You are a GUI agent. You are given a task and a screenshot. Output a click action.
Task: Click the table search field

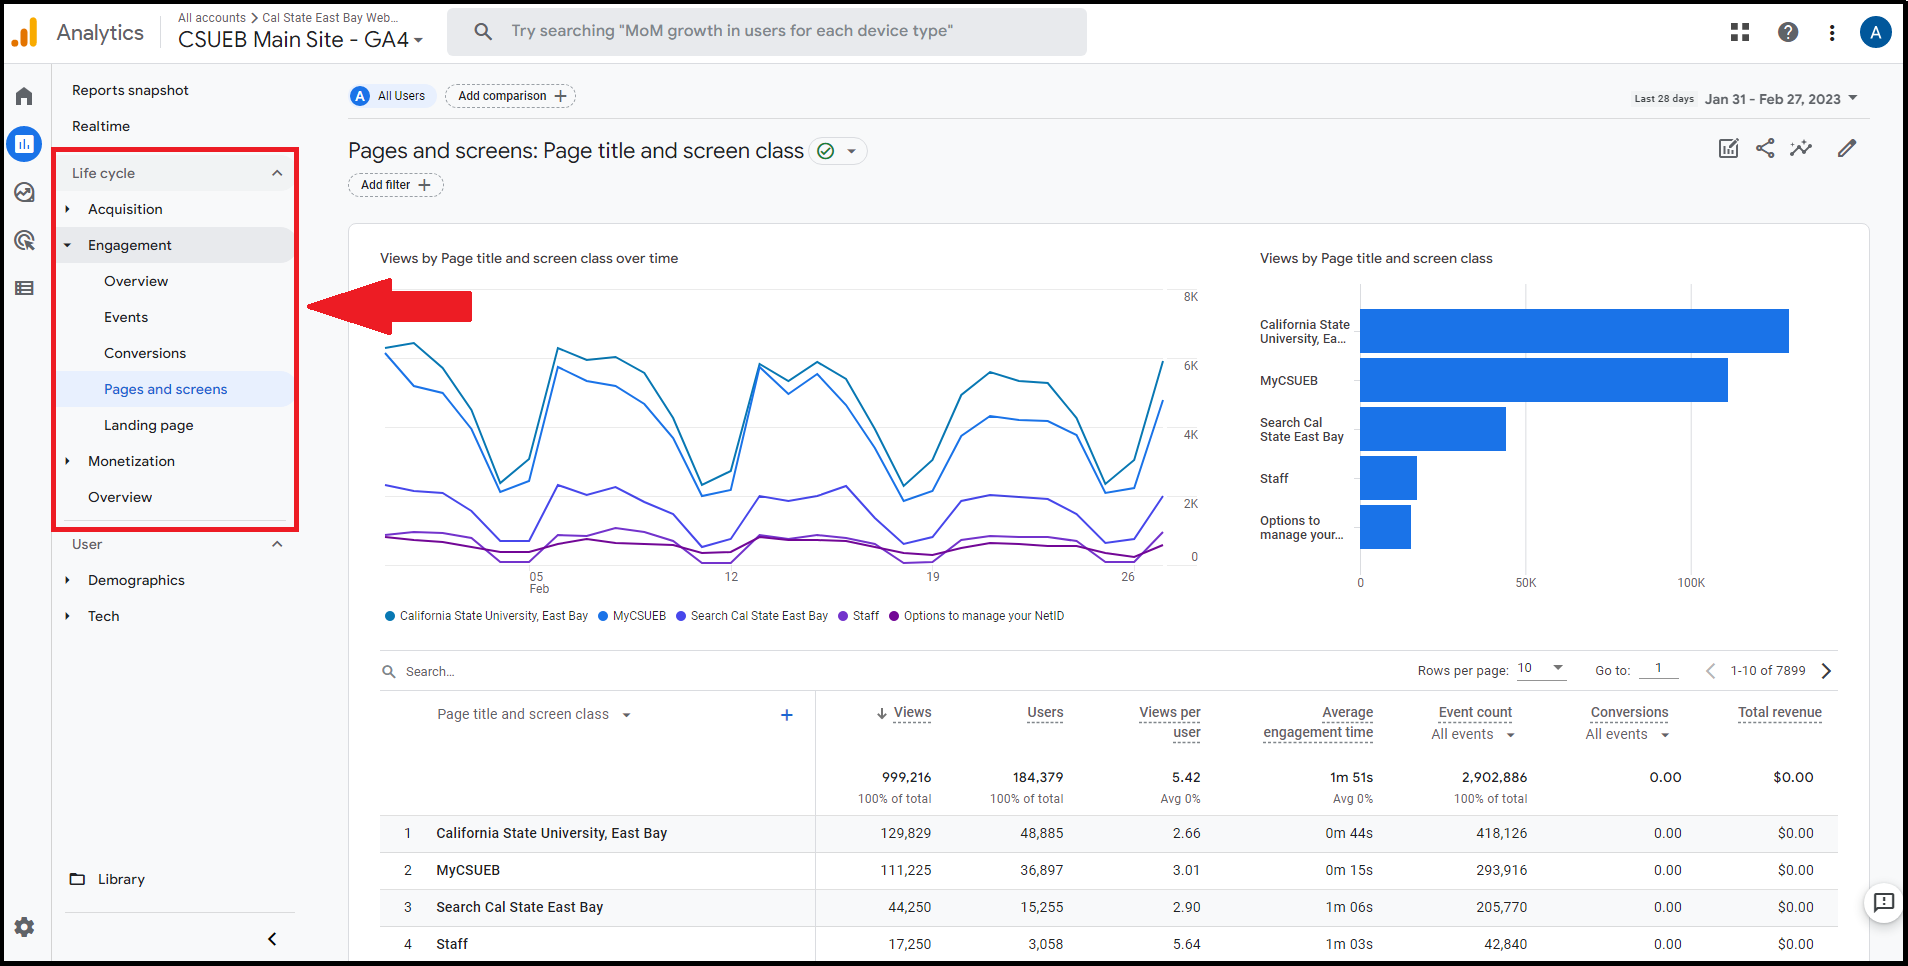pos(430,670)
